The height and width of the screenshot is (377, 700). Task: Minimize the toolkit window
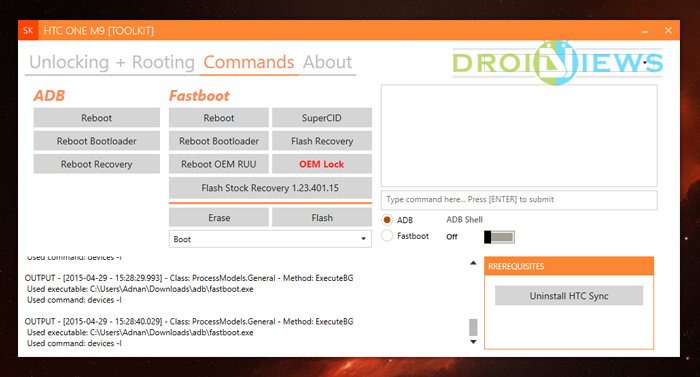tap(645, 30)
